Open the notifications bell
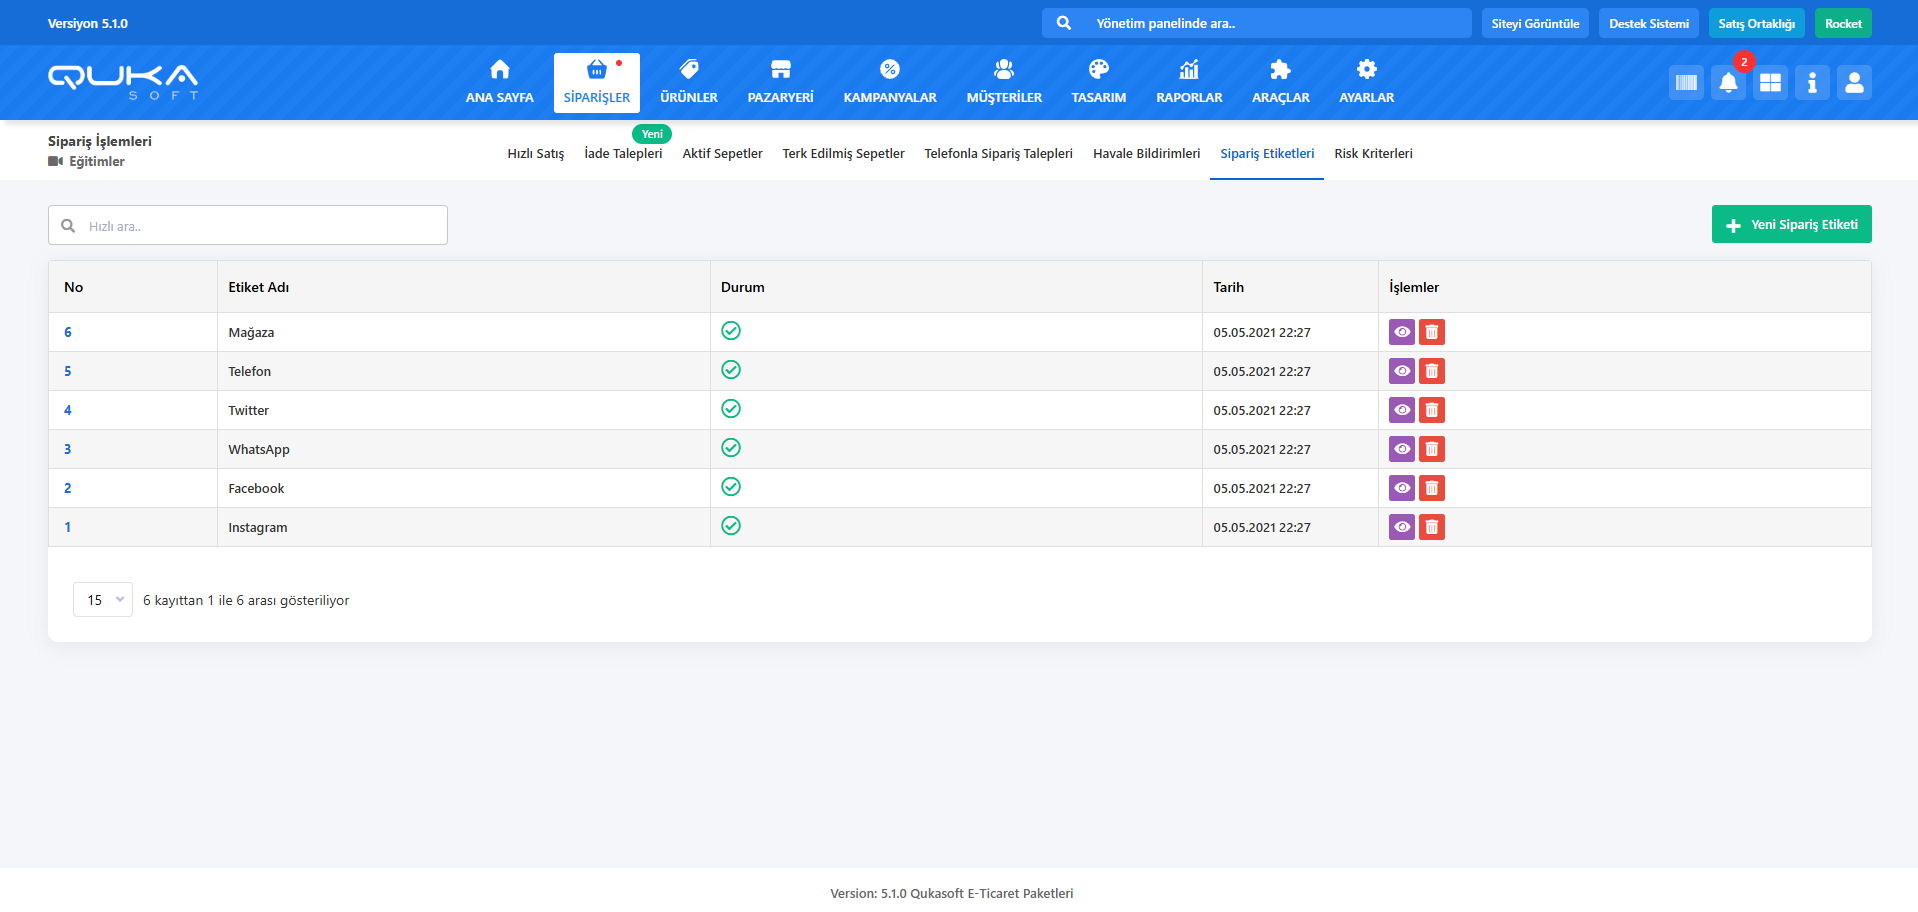Image resolution: width=1918 pixels, height=912 pixels. 1728,83
